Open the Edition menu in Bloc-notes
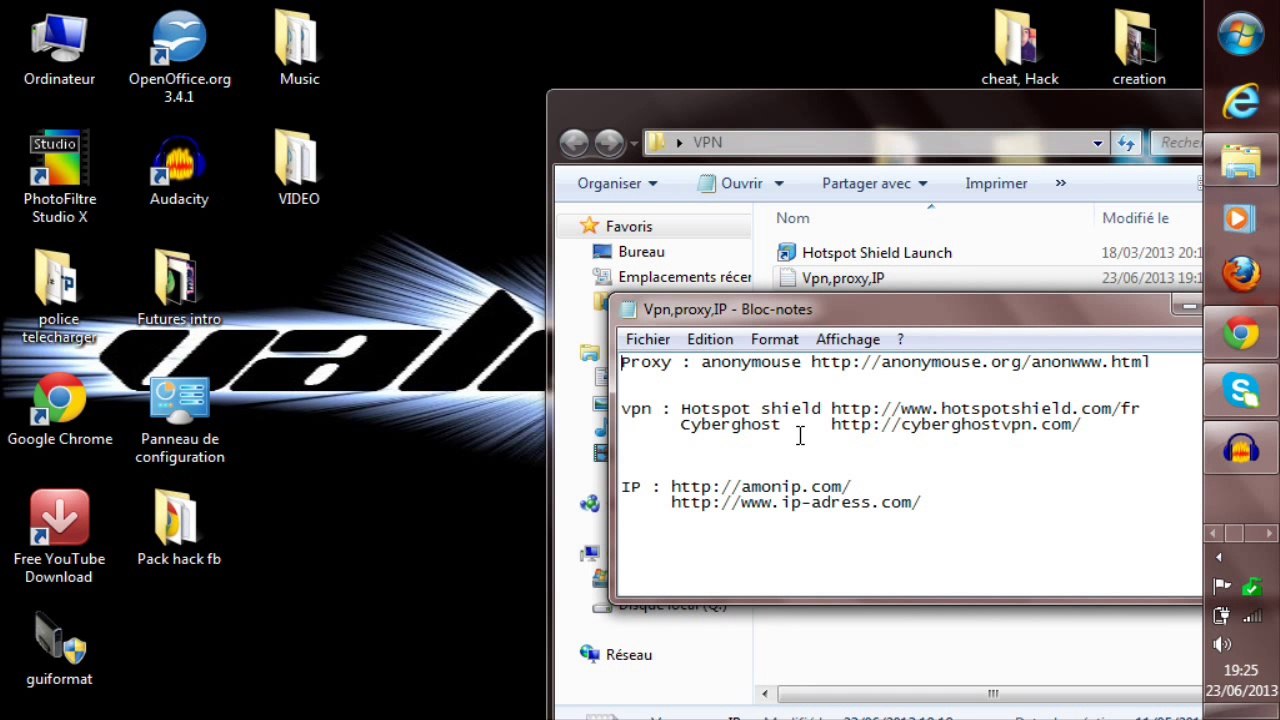 [x=710, y=340]
